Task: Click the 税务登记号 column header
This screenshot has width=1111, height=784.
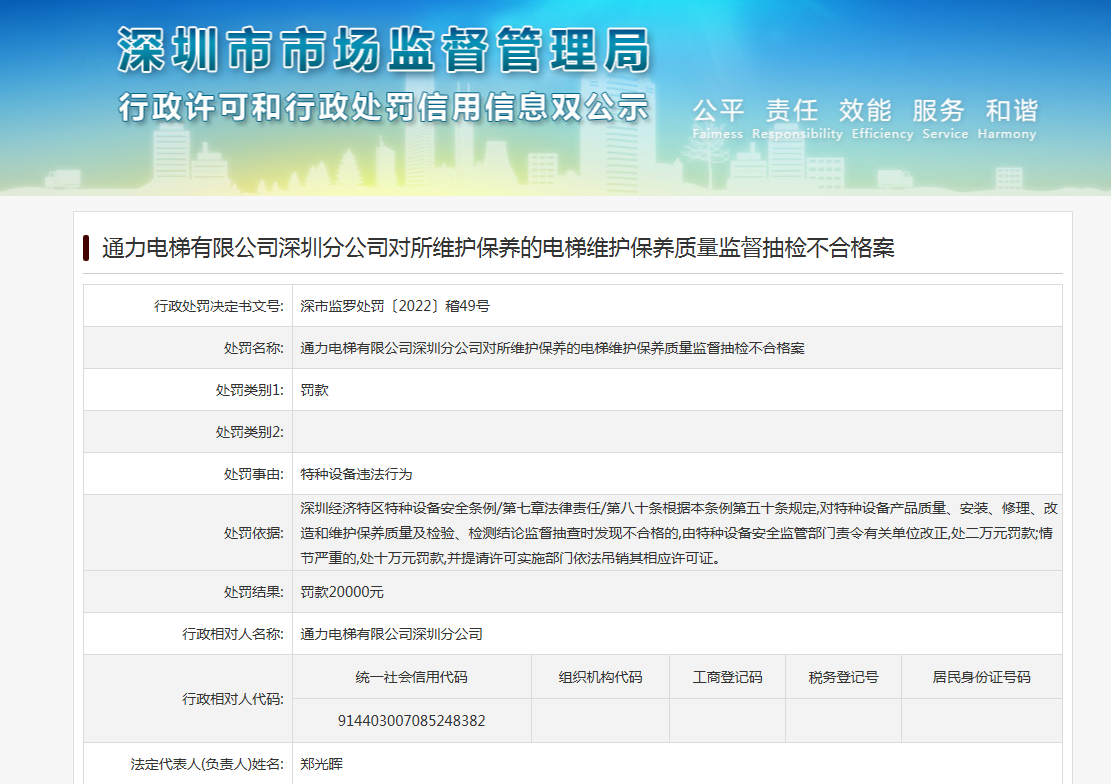Action: click(843, 677)
